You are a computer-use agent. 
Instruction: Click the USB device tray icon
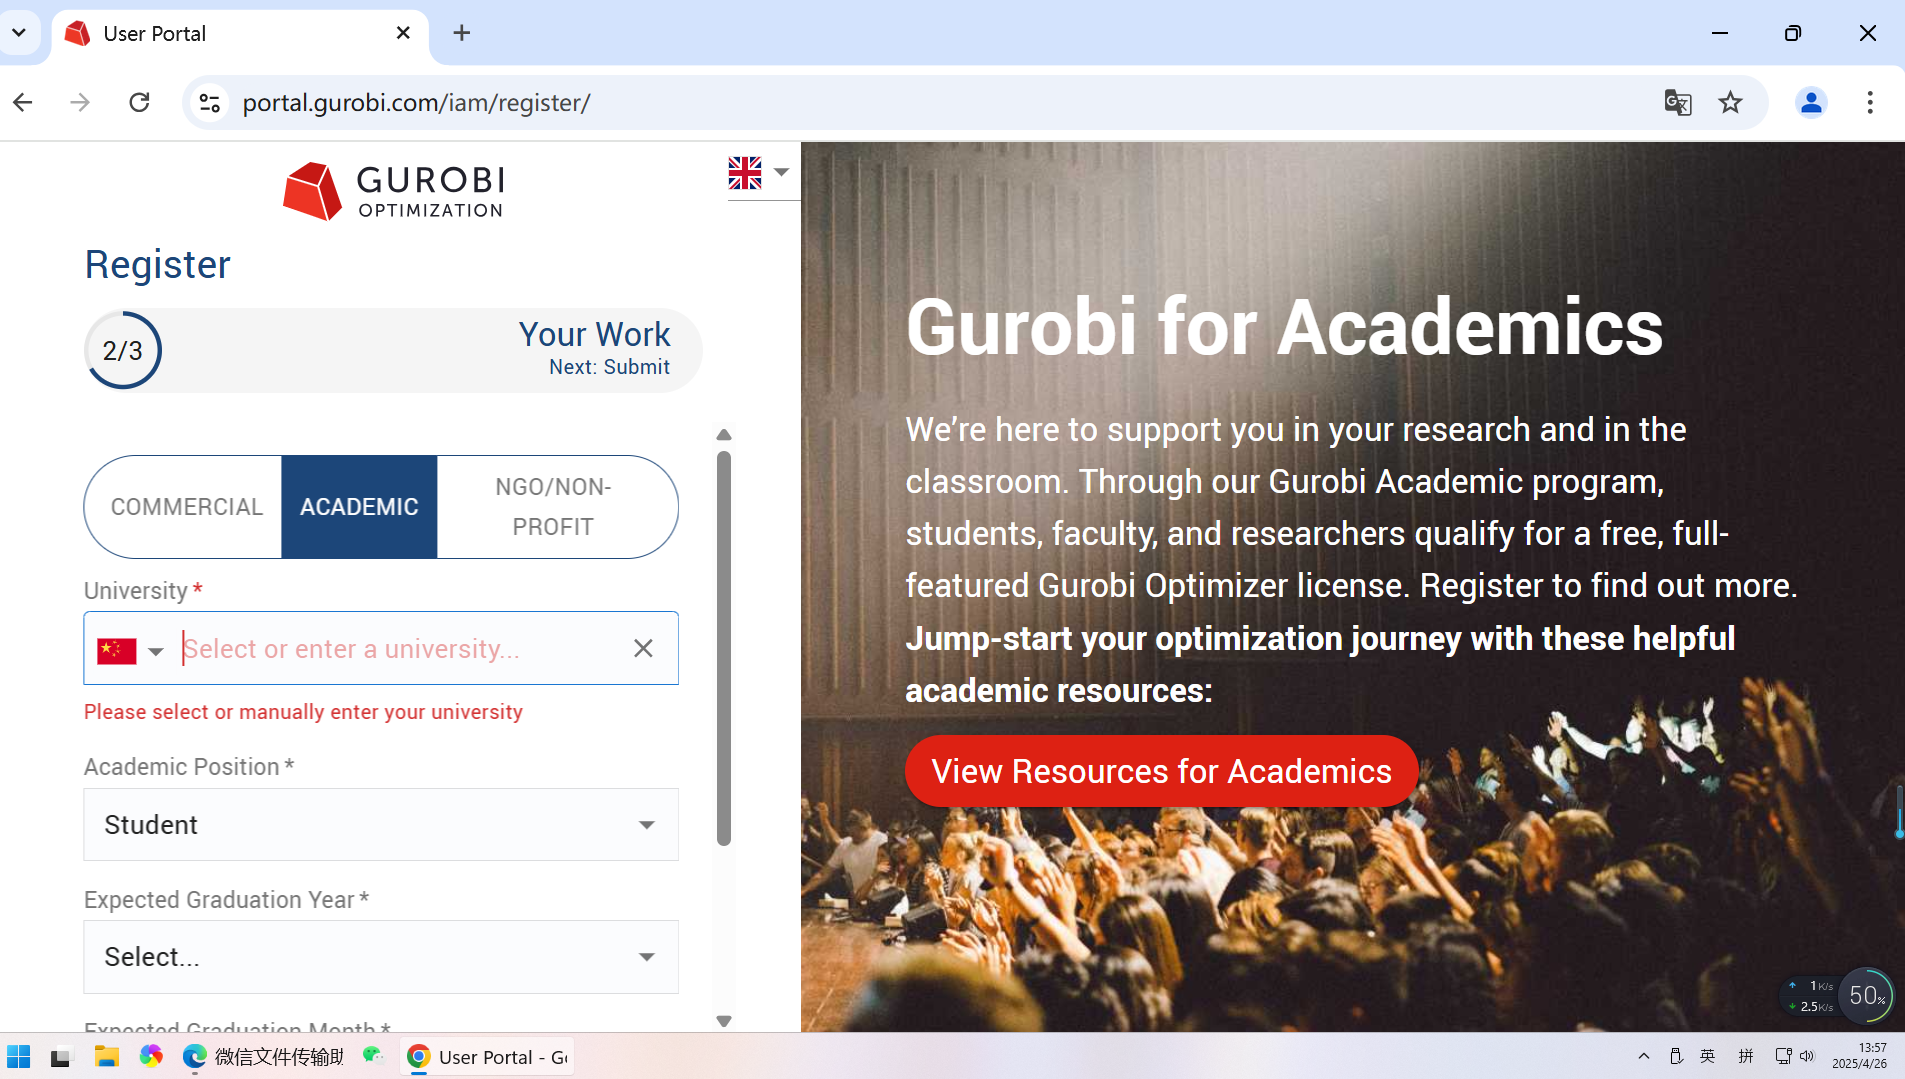1676,1057
